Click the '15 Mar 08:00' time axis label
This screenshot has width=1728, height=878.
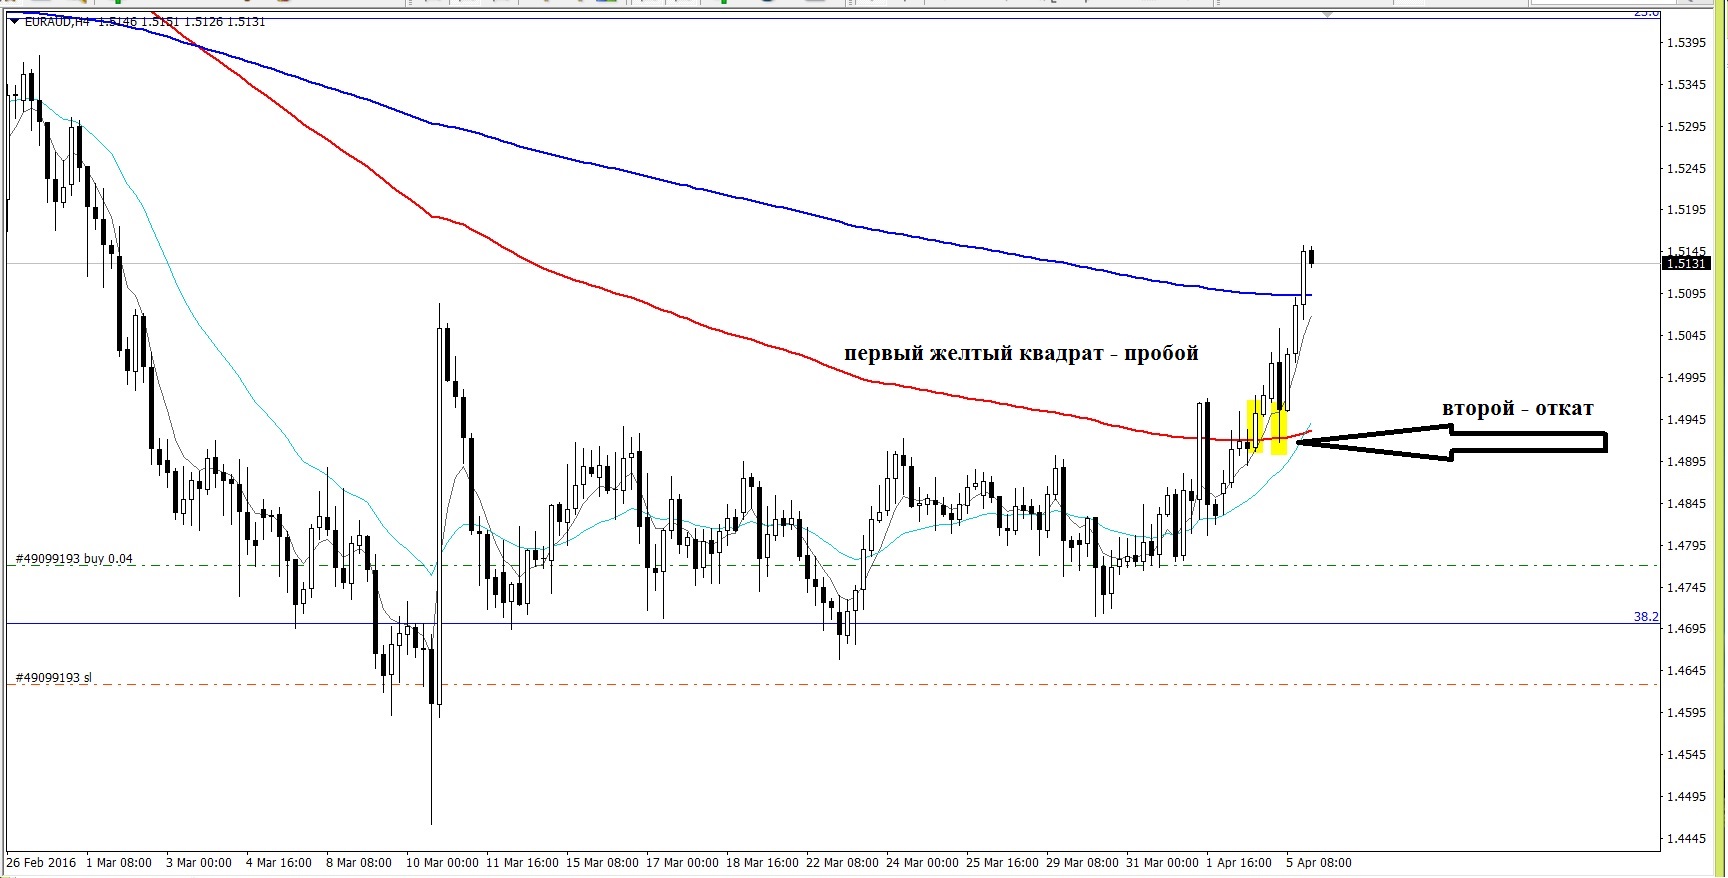coord(602,862)
